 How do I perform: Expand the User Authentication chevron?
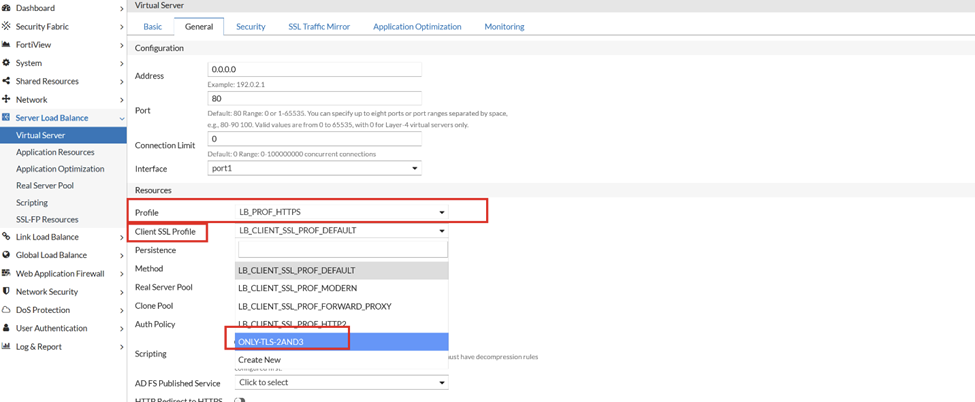point(121,329)
